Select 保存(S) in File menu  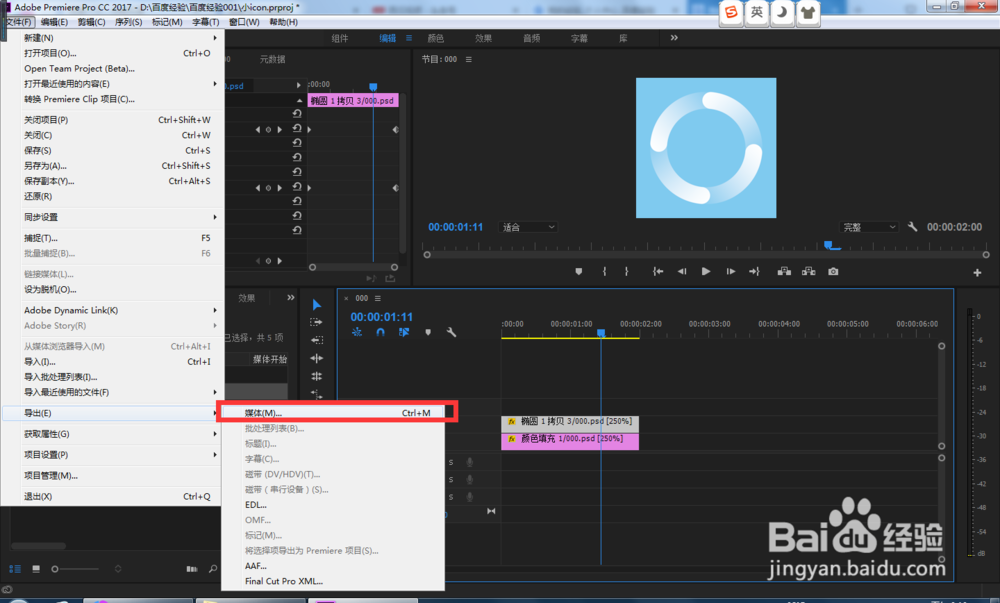[x=112, y=150]
